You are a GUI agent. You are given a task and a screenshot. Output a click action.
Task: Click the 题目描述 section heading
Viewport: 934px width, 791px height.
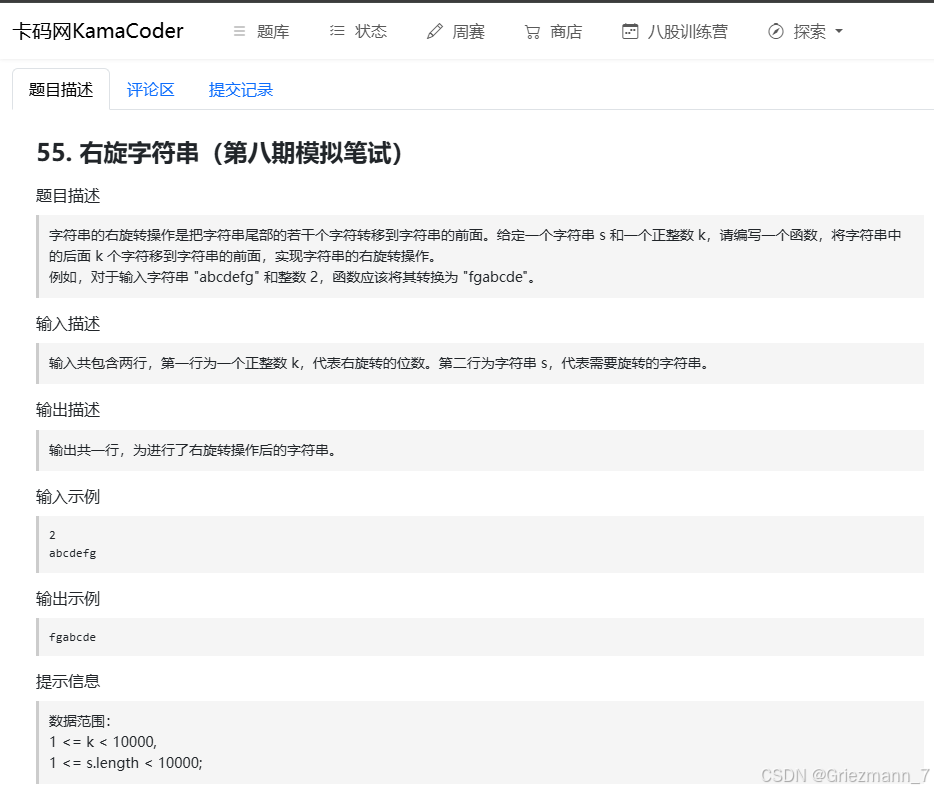(68, 195)
